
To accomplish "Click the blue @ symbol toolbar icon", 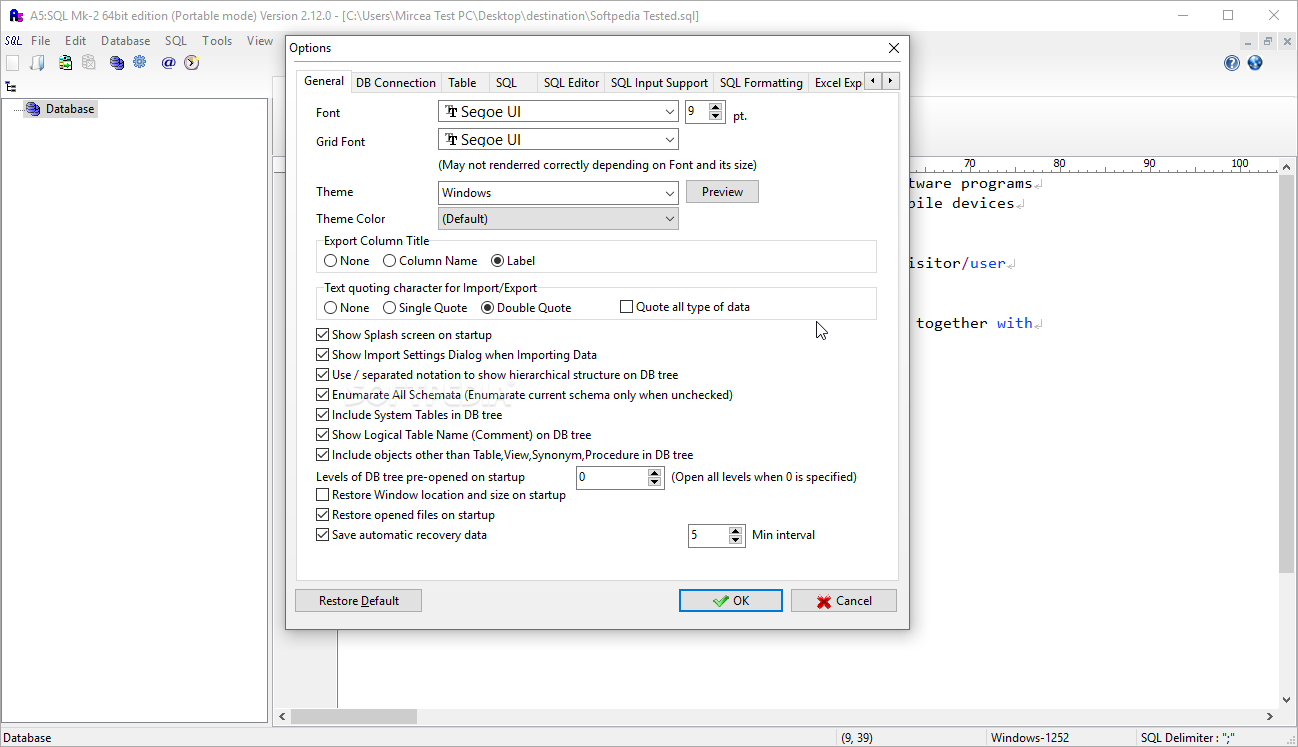I will [168, 63].
